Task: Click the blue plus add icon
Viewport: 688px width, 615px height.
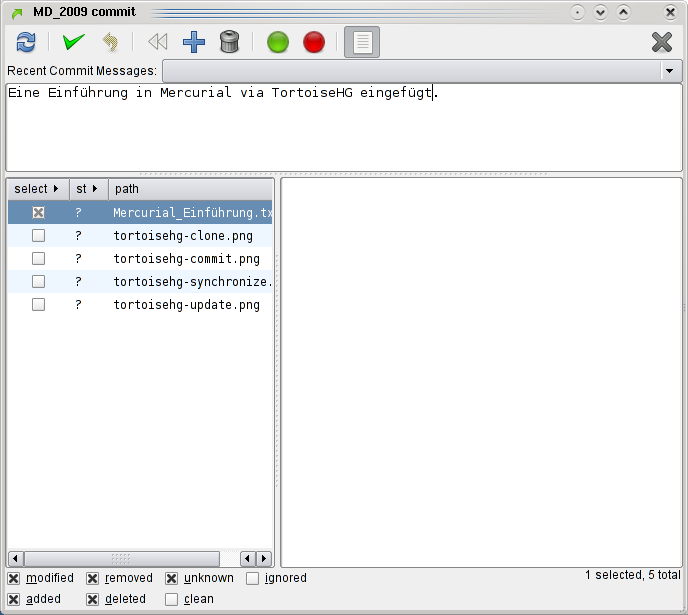Action: click(x=194, y=42)
